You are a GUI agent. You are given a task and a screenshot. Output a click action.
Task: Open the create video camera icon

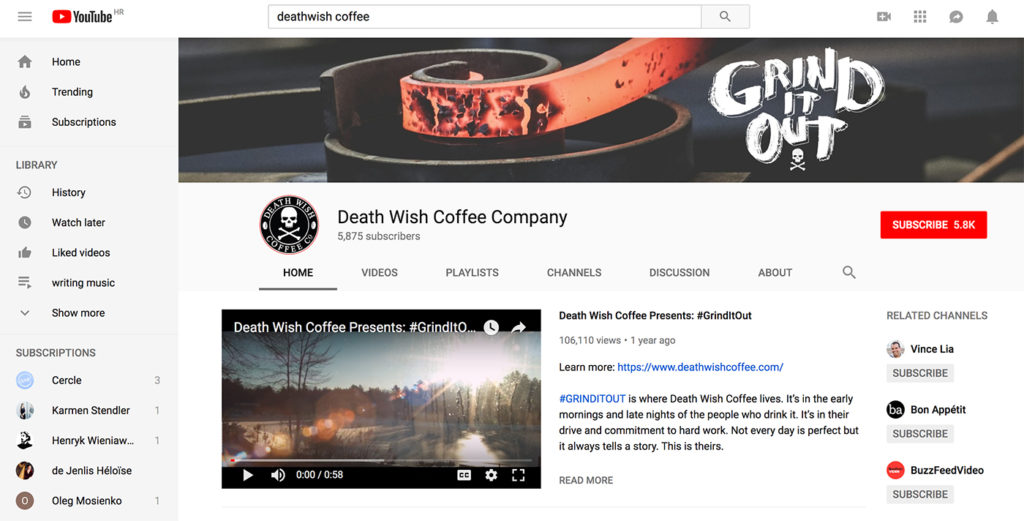[x=884, y=17]
